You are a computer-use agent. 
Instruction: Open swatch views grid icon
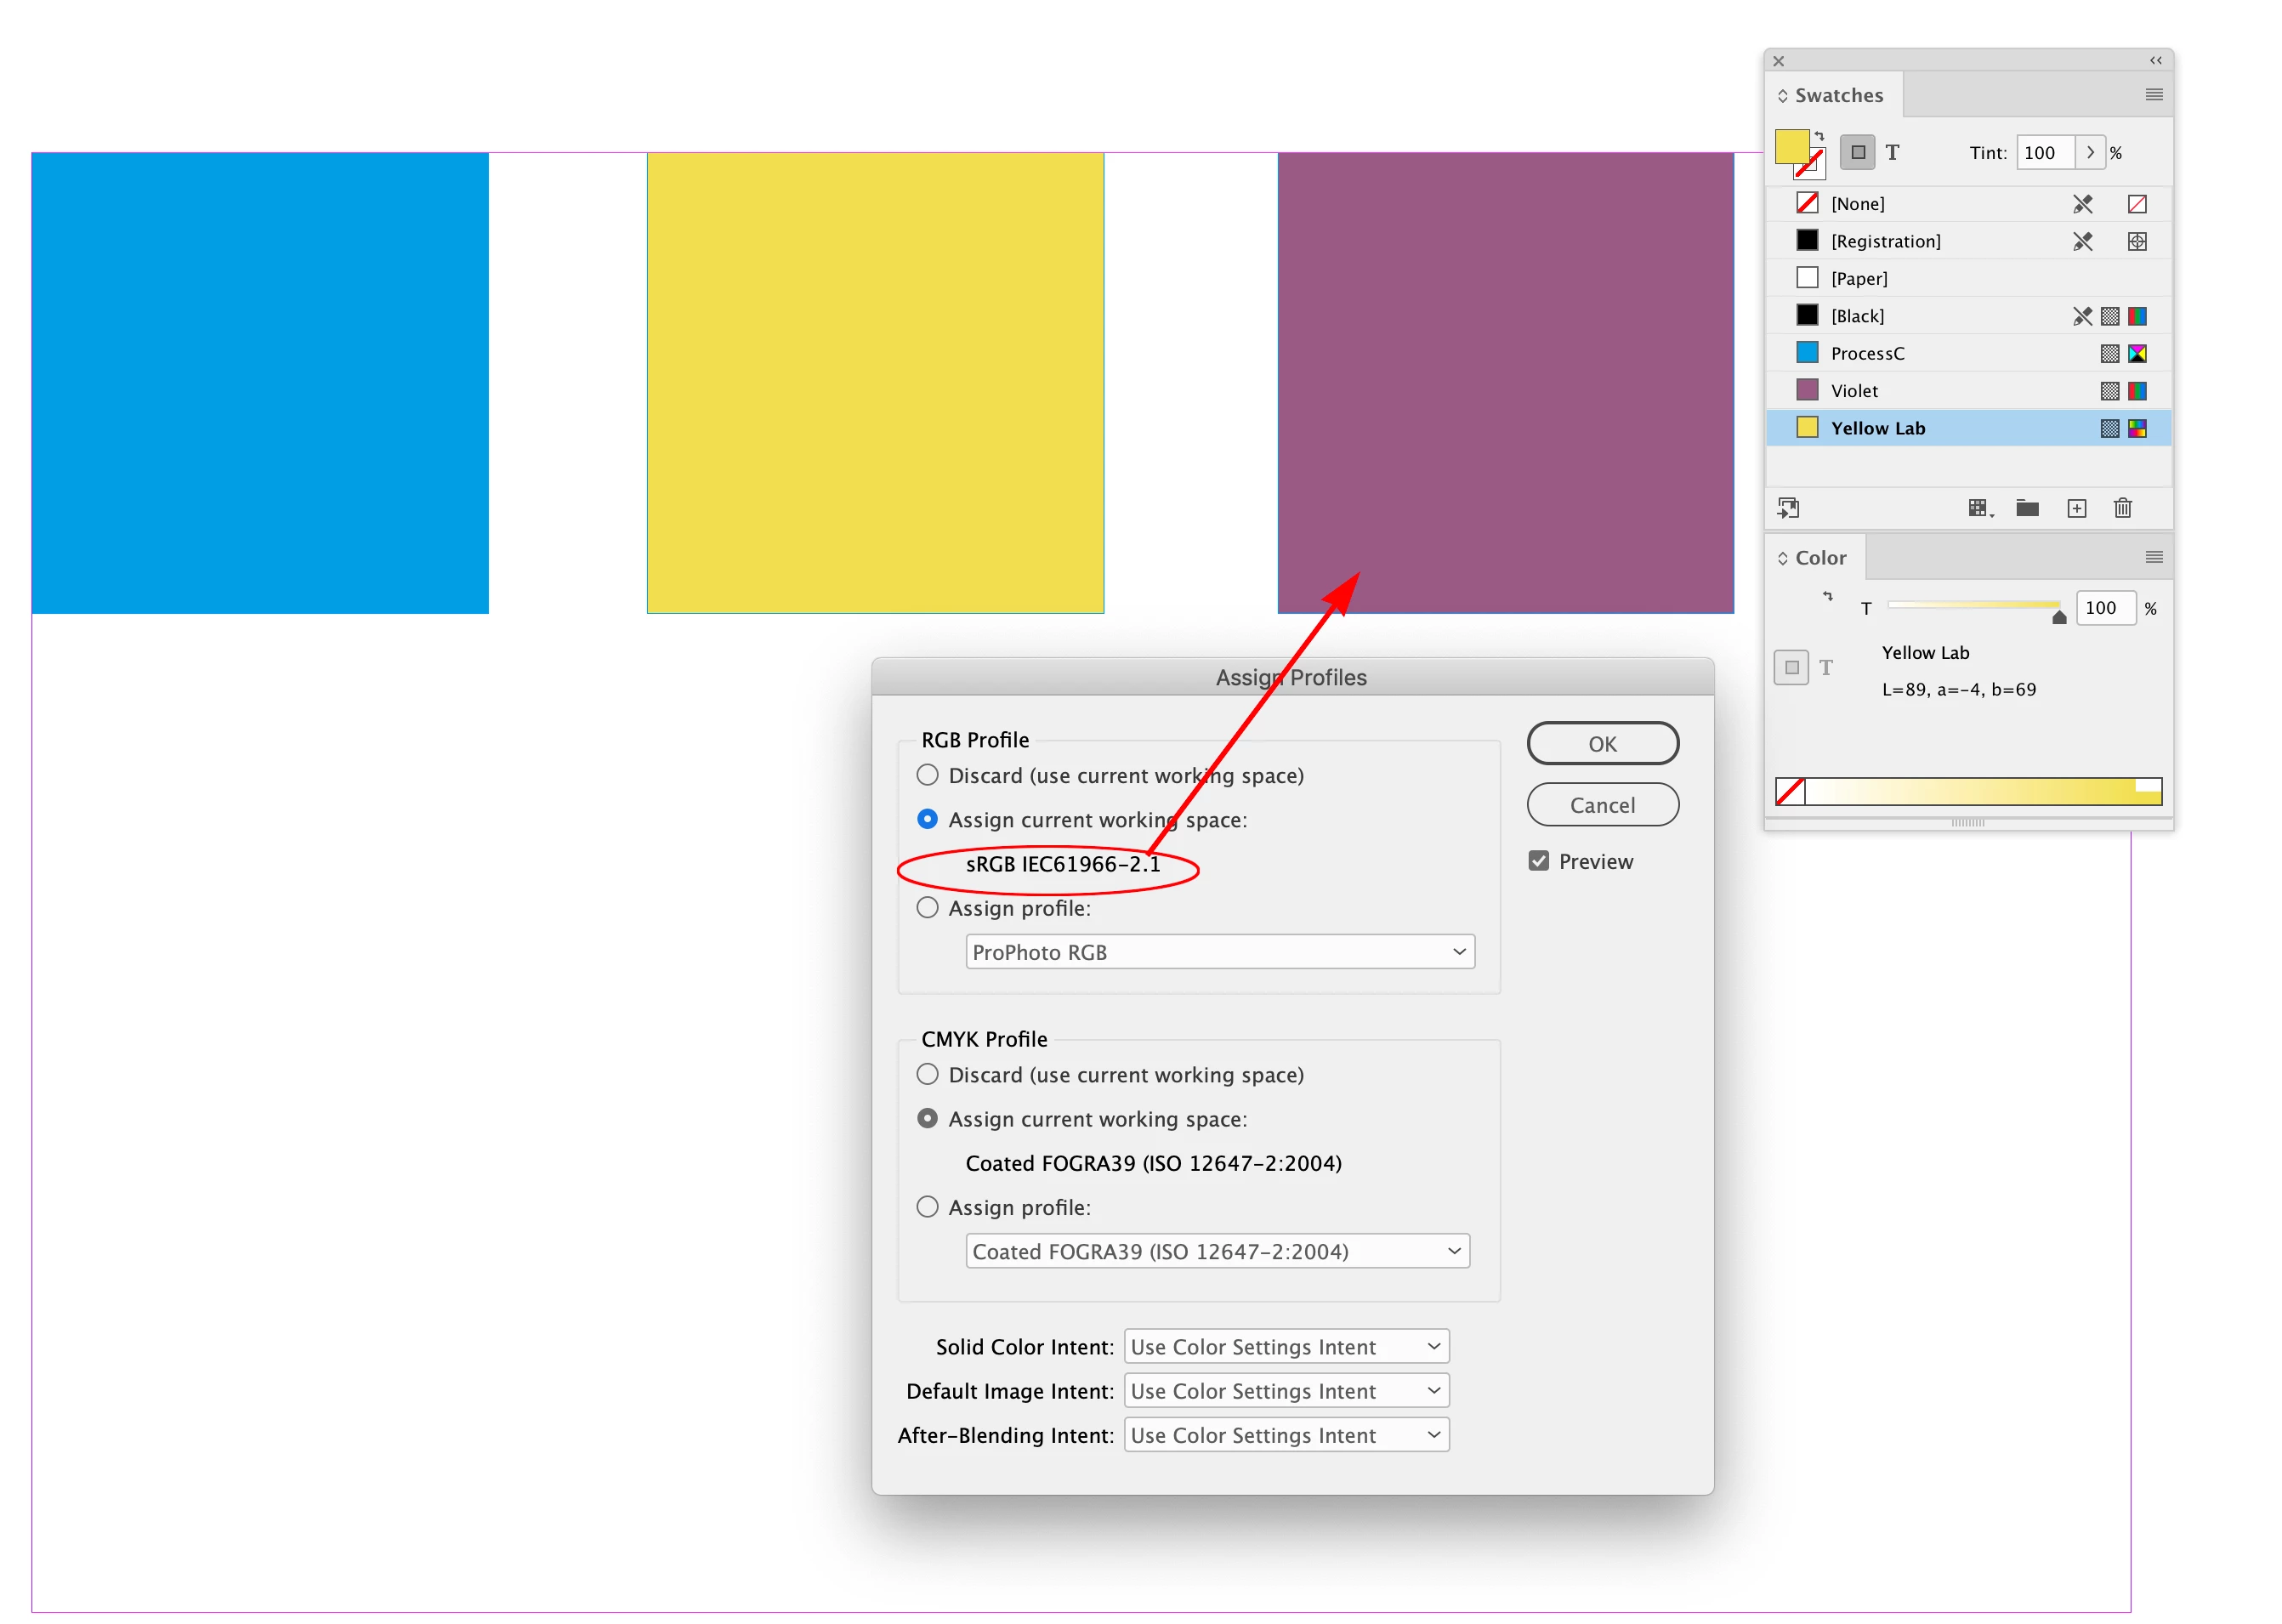pyautogui.click(x=1979, y=508)
